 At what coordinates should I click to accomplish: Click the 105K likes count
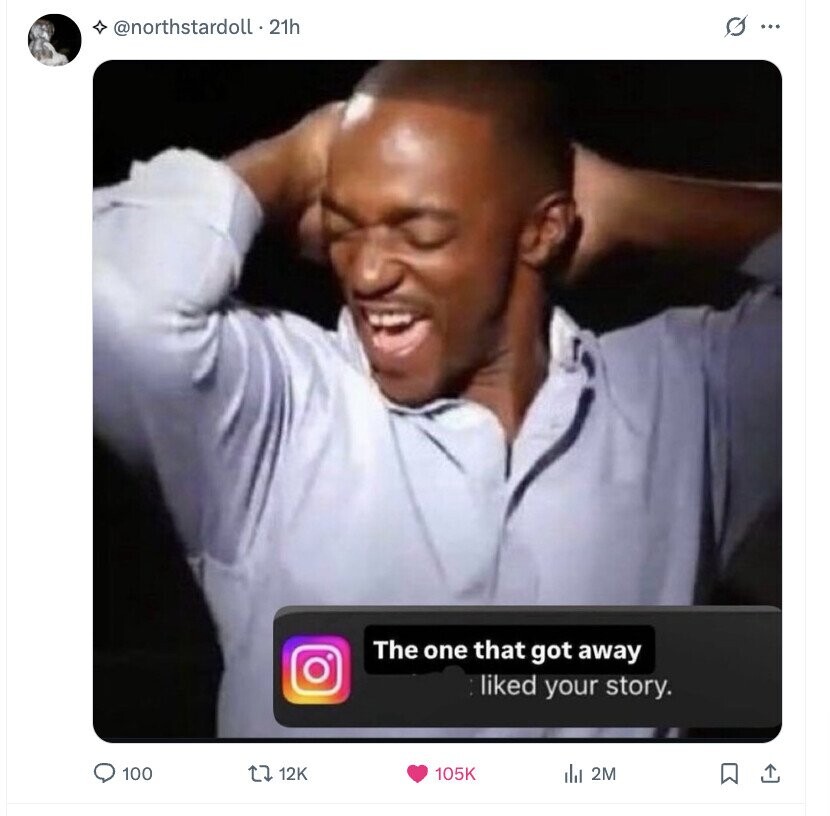point(456,773)
